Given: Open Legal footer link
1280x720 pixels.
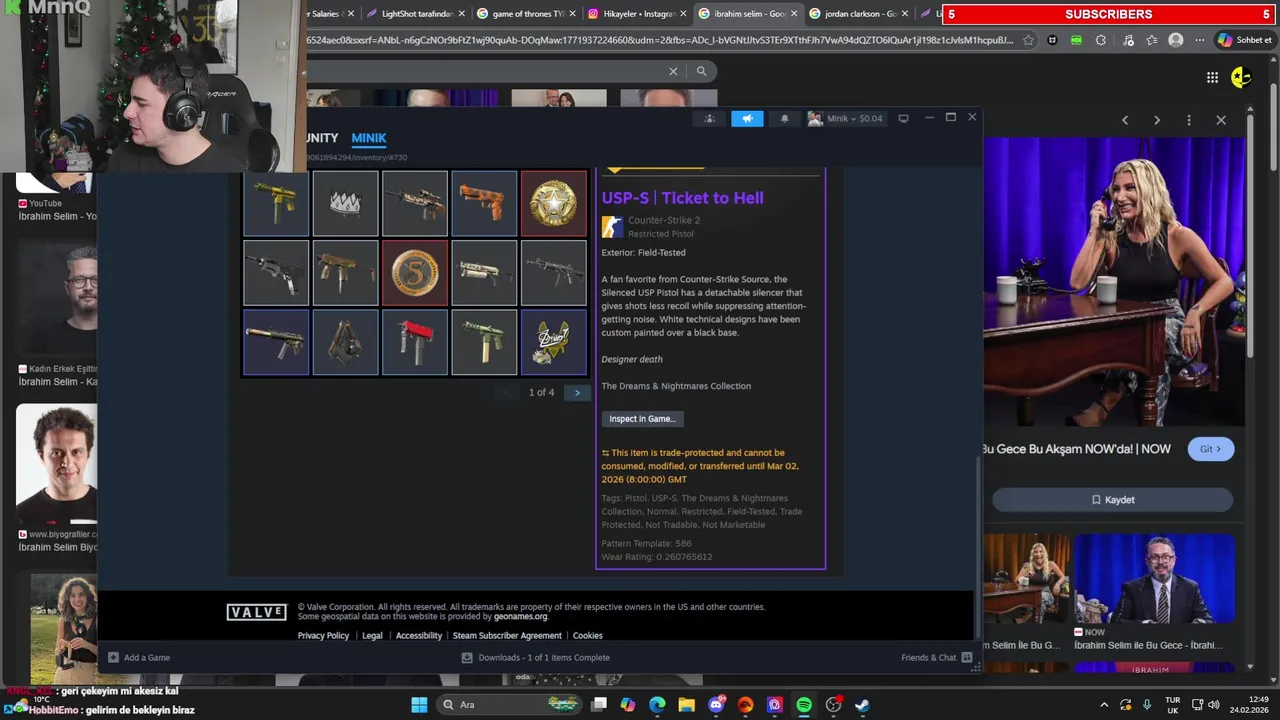Looking at the screenshot, I should click(x=372, y=636).
